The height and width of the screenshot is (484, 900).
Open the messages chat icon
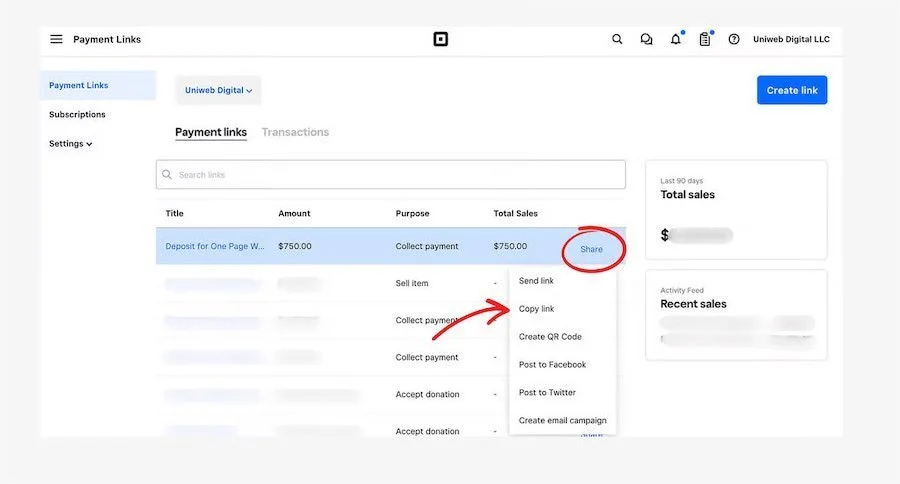[x=646, y=39]
